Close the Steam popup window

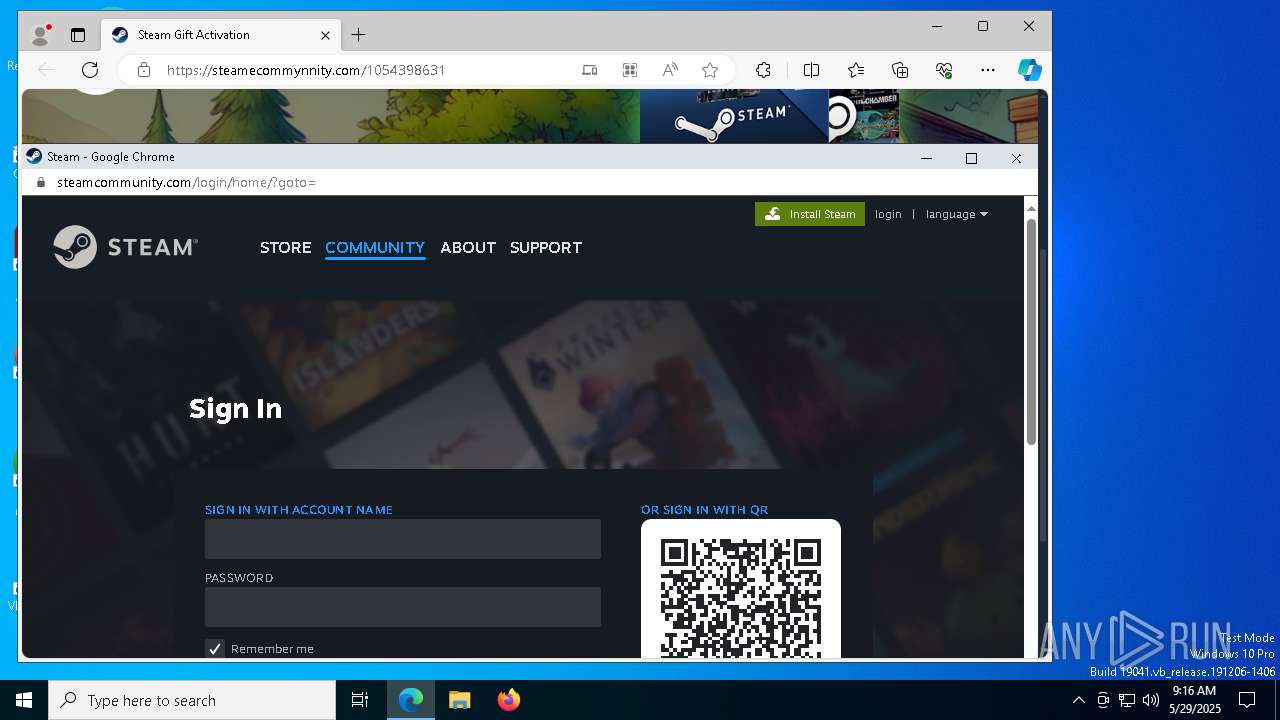[1016, 158]
